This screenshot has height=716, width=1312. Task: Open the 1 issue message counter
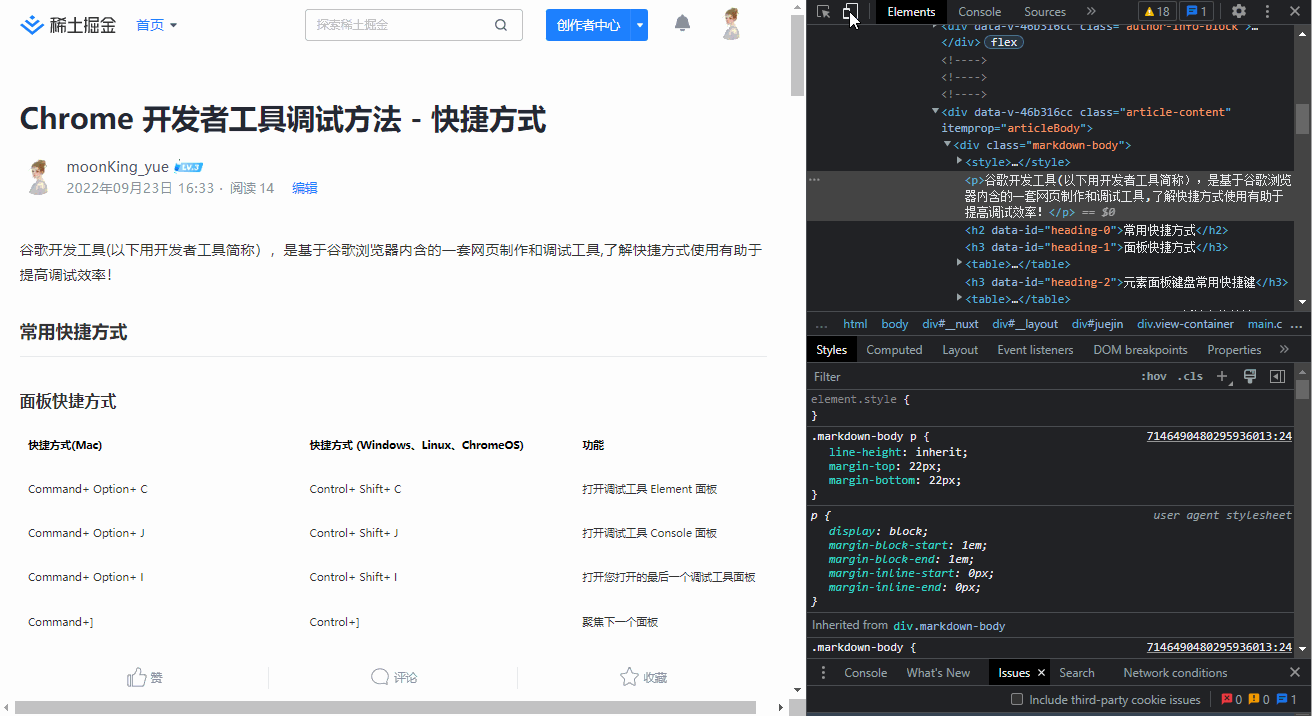1196,12
